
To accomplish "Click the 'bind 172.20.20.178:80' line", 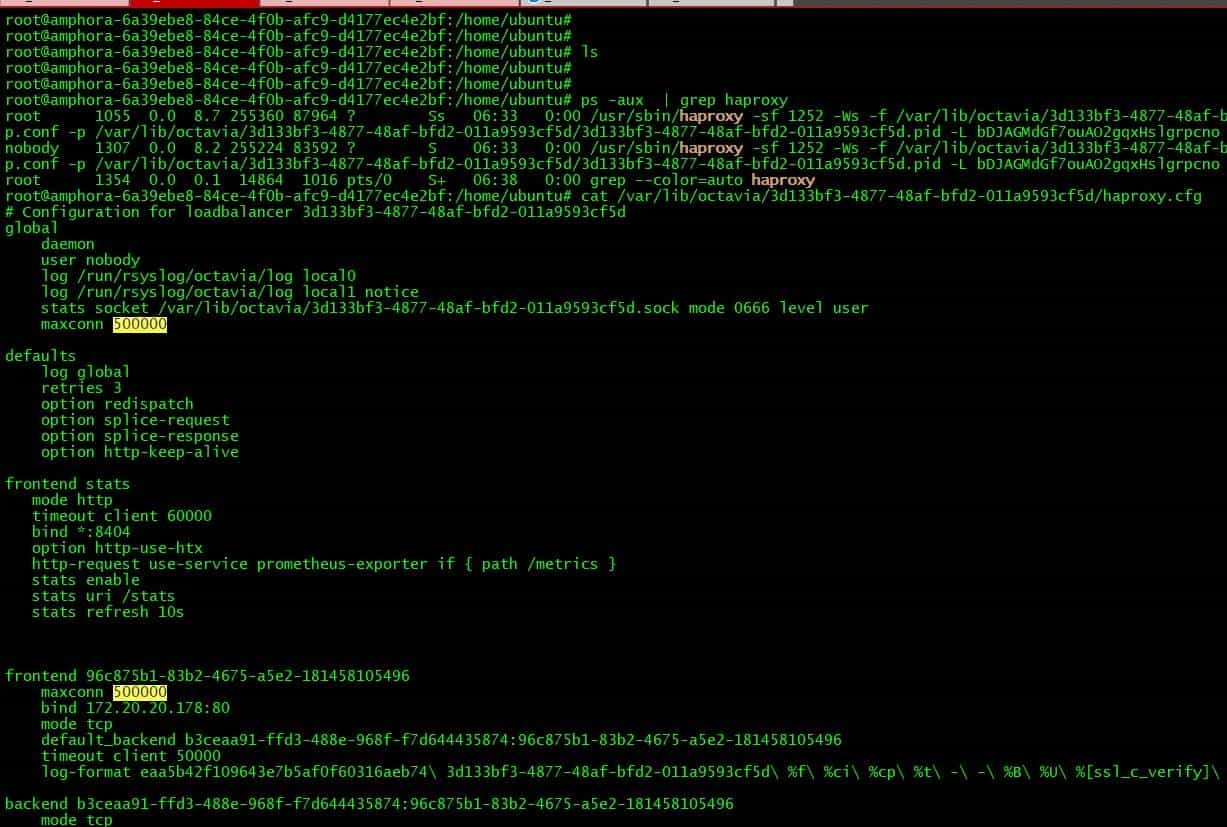I will click(x=135, y=708).
